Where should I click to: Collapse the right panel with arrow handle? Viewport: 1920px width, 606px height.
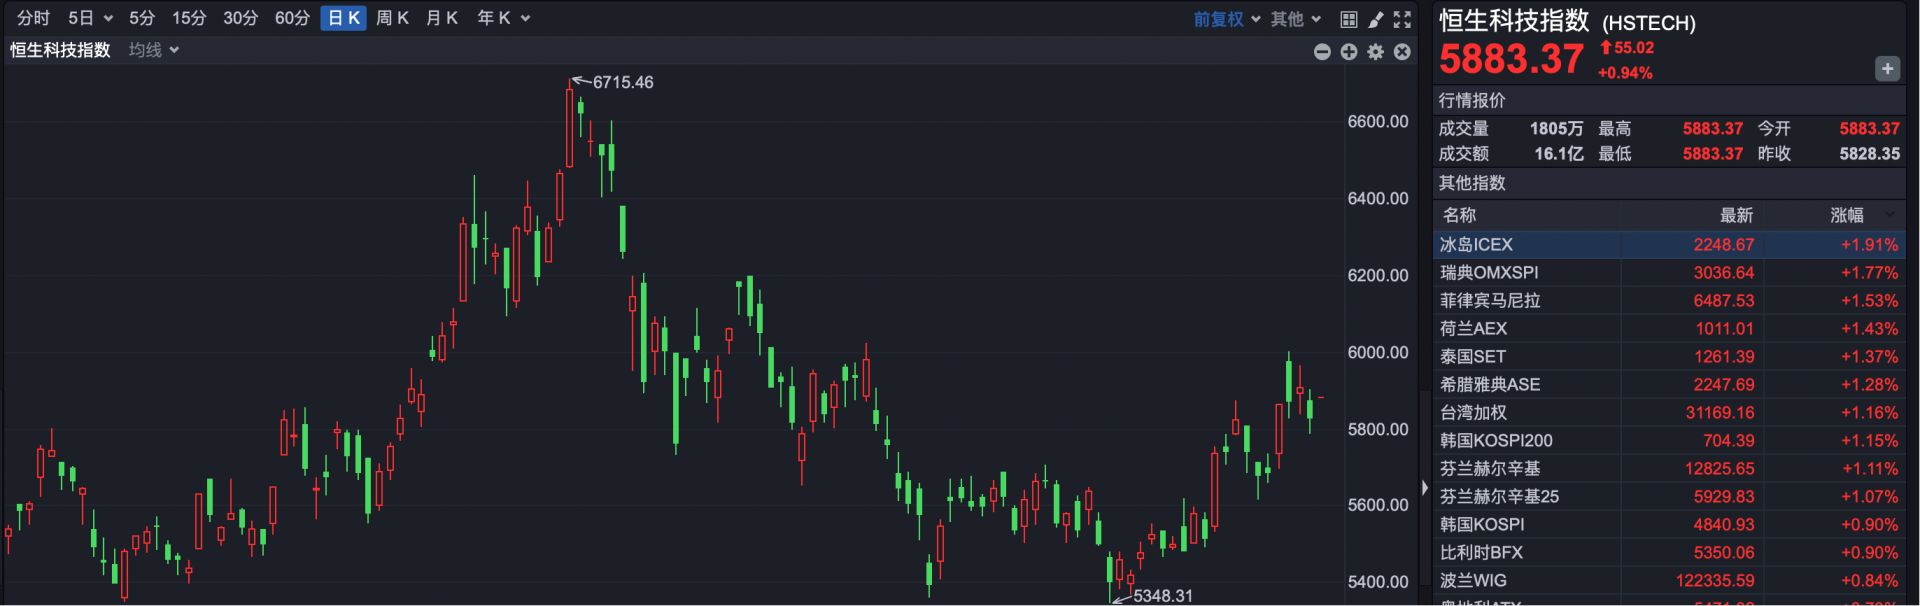click(x=1425, y=488)
